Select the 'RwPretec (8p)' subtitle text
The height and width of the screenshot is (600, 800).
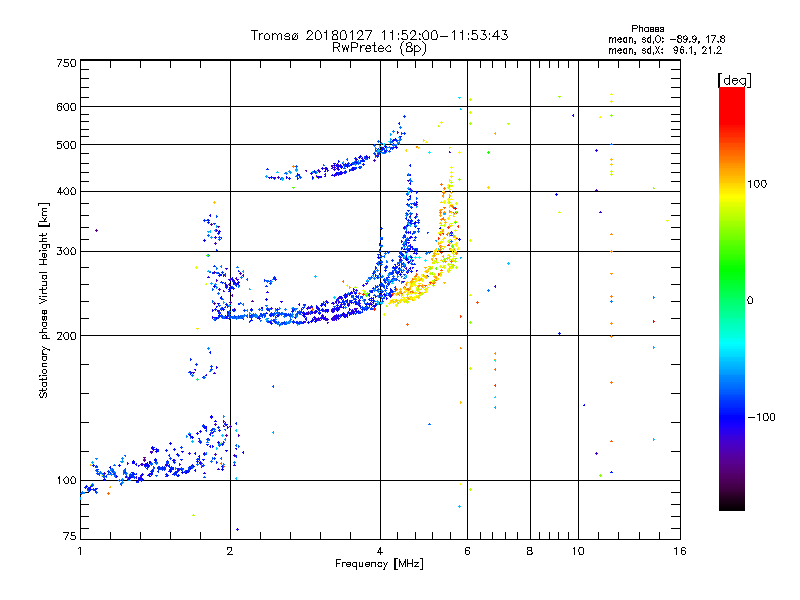(379, 48)
